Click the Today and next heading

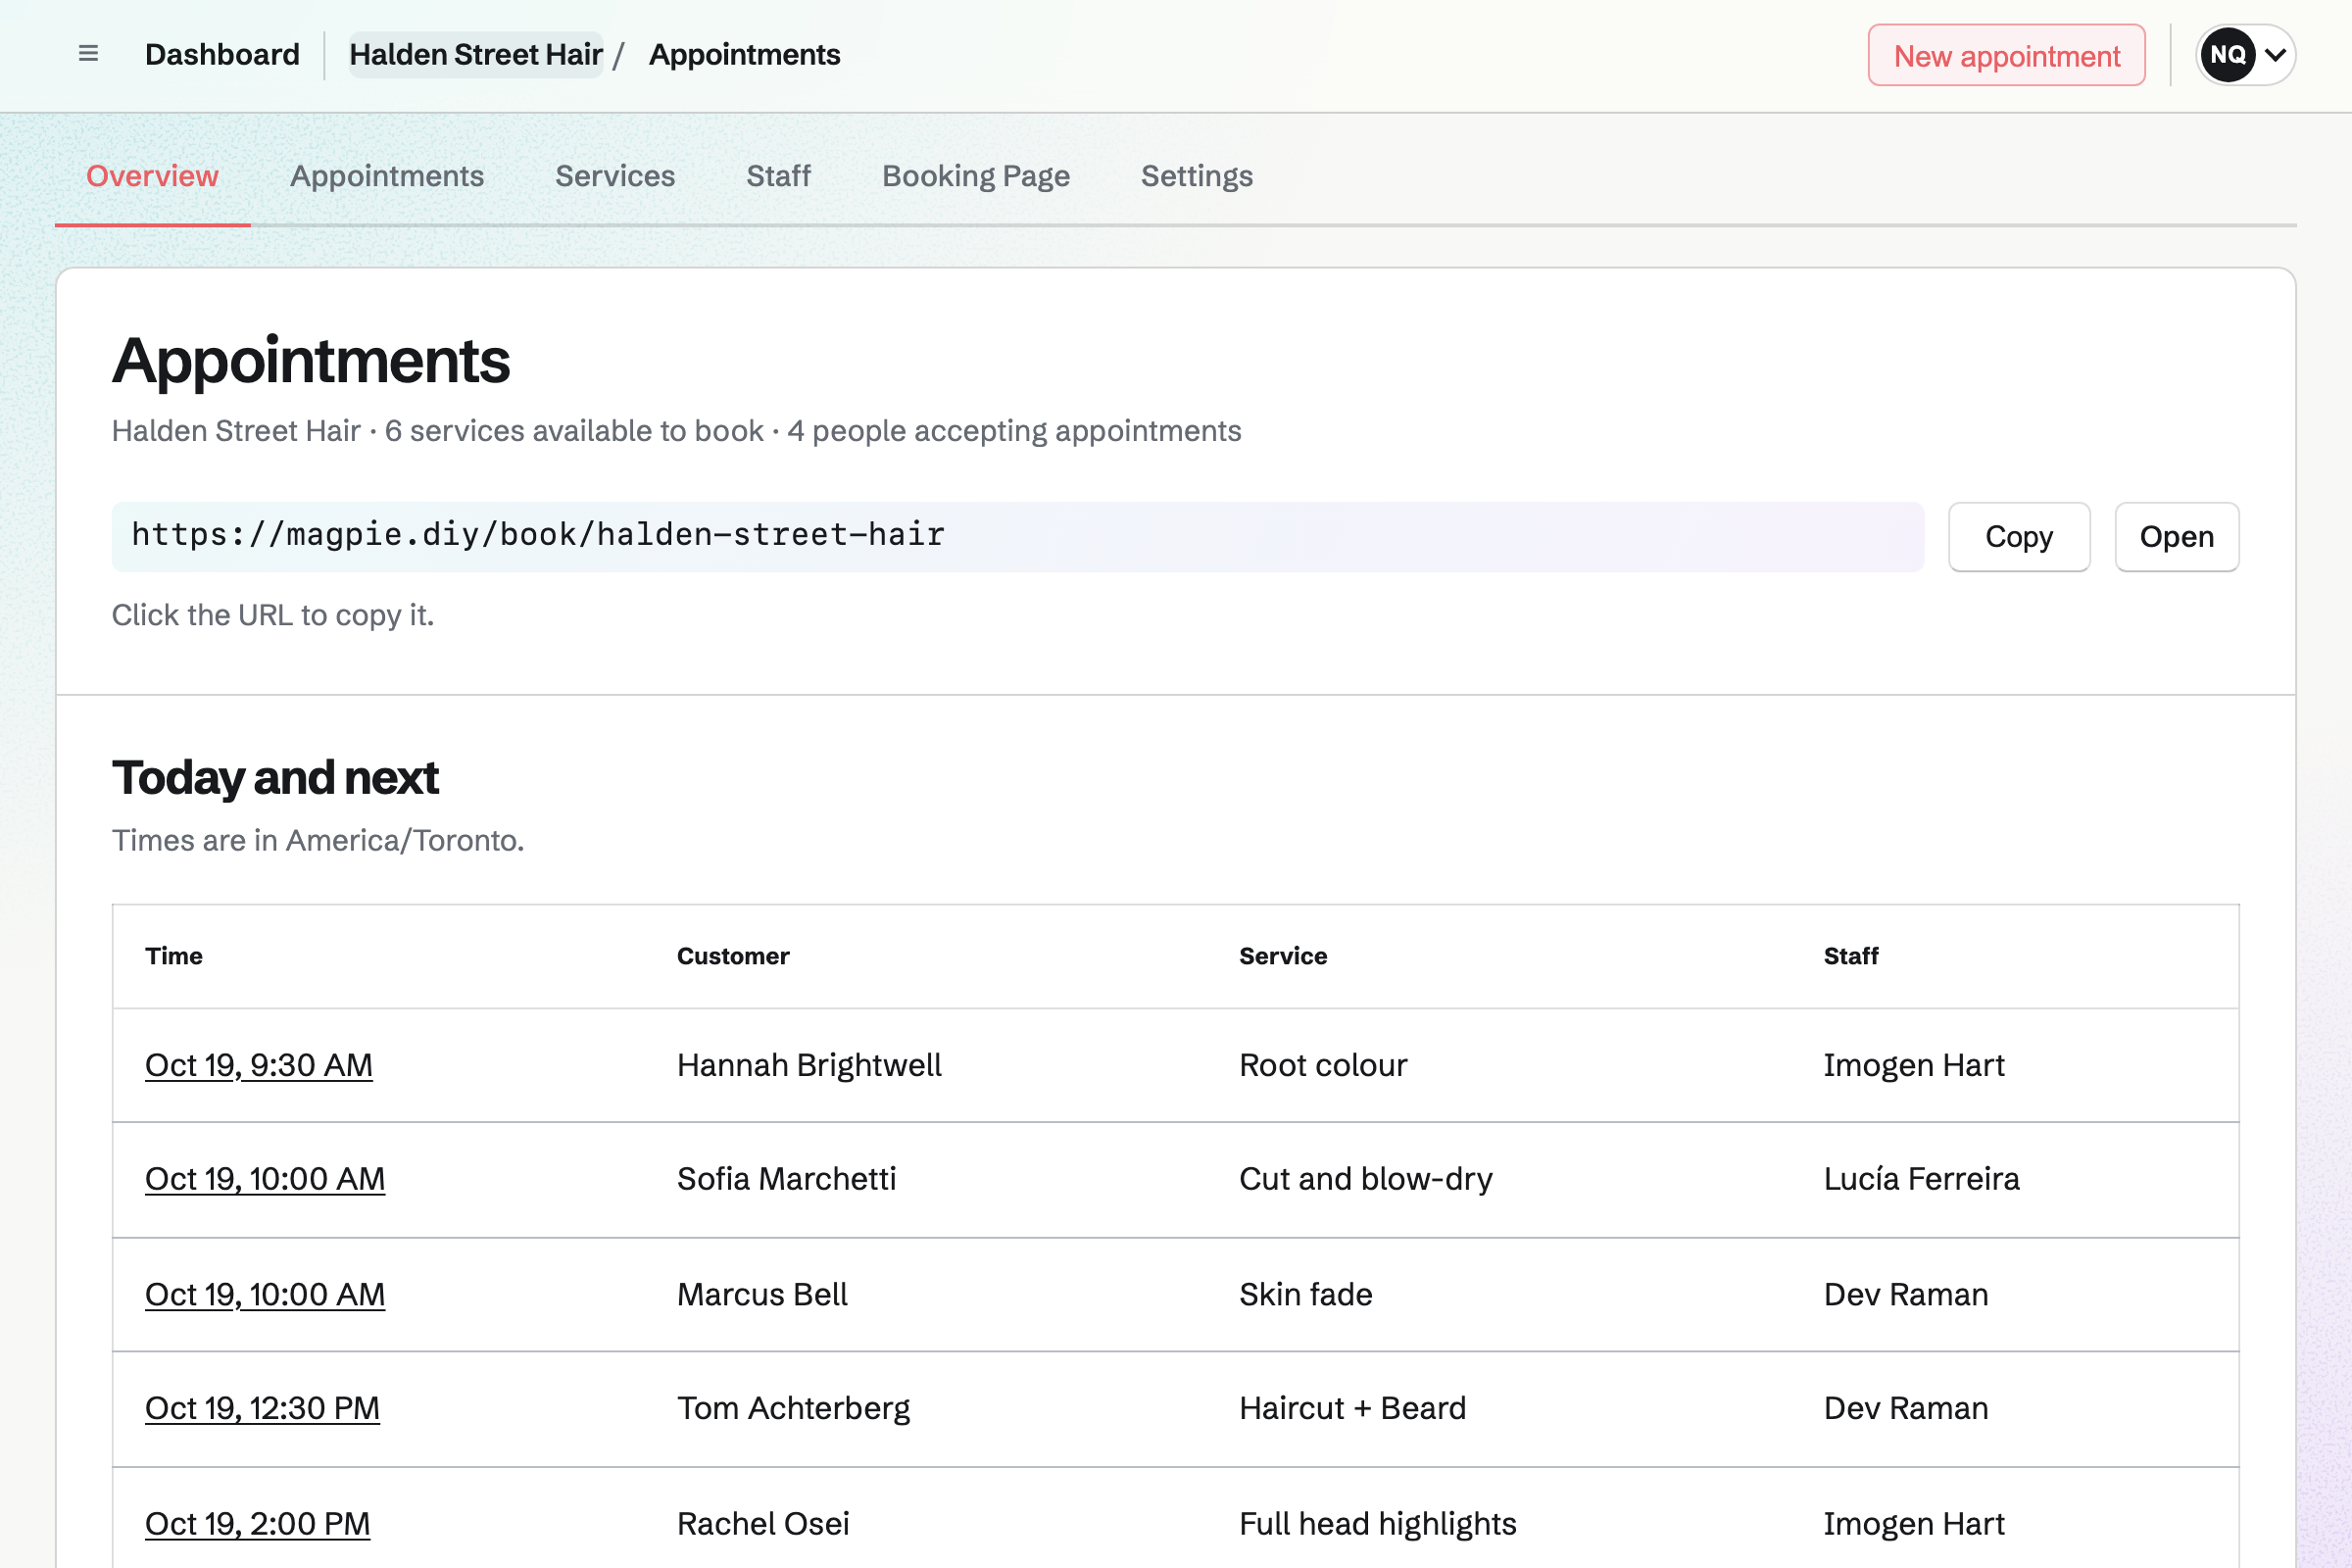click(x=275, y=778)
